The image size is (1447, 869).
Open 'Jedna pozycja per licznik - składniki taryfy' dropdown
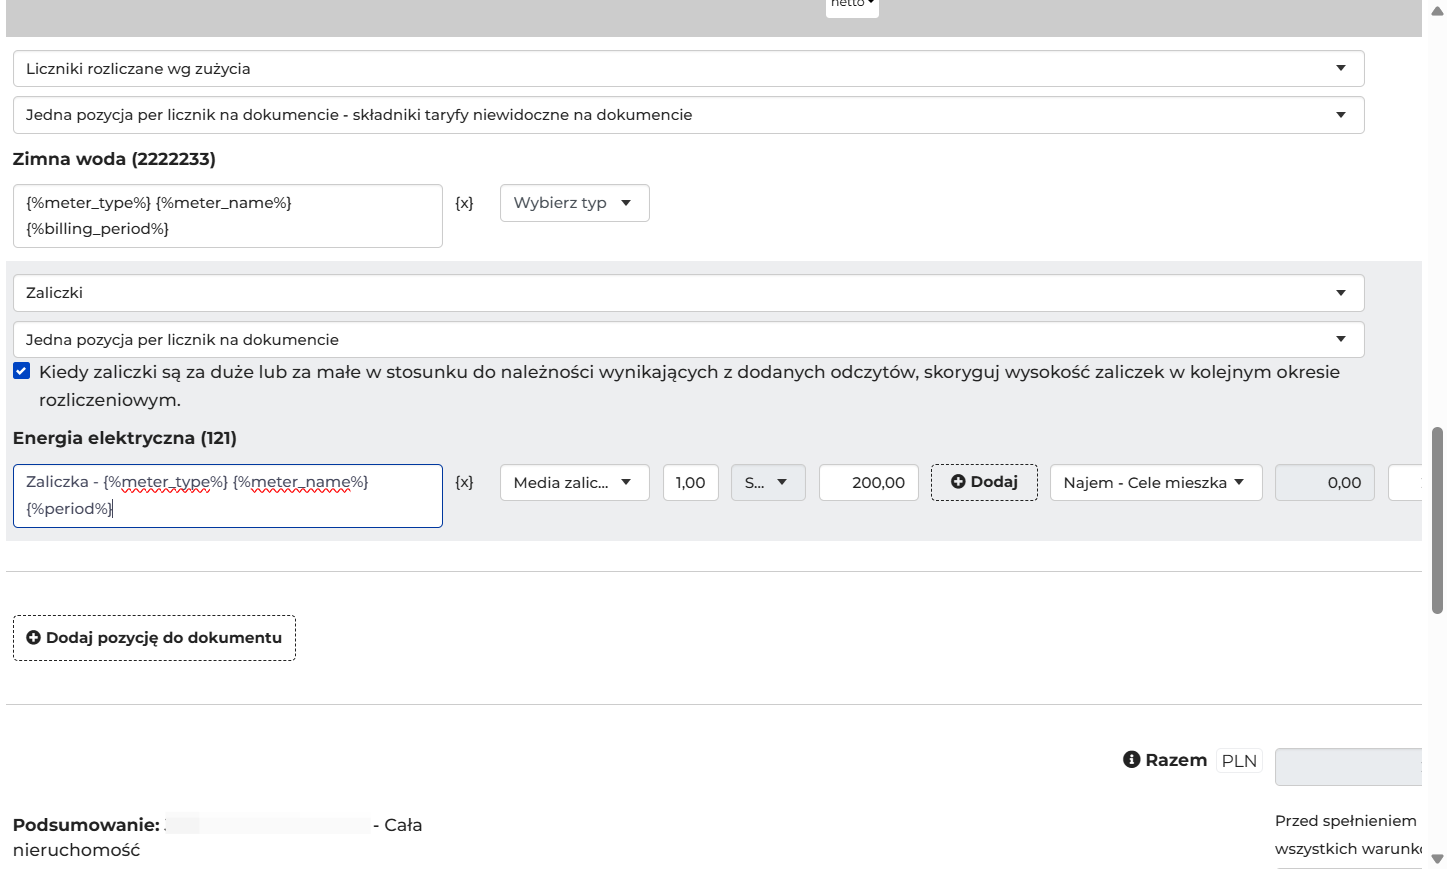(x=688, y=115)
